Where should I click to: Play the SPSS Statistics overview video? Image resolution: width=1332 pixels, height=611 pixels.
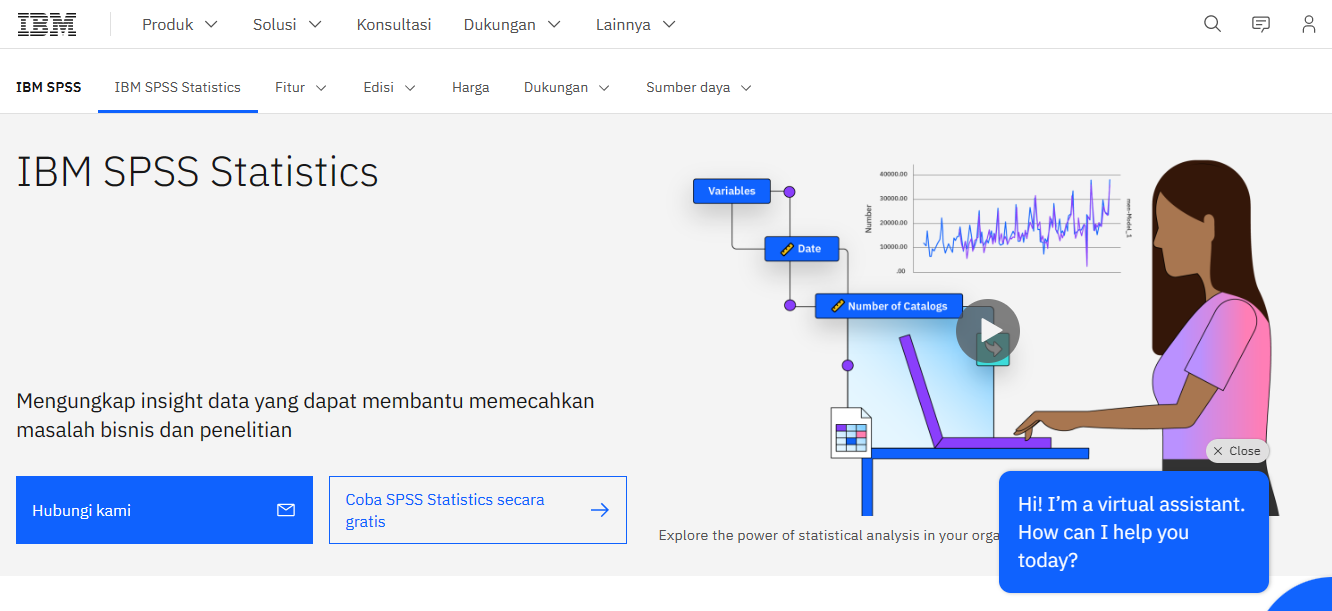(x=989, y=330)
